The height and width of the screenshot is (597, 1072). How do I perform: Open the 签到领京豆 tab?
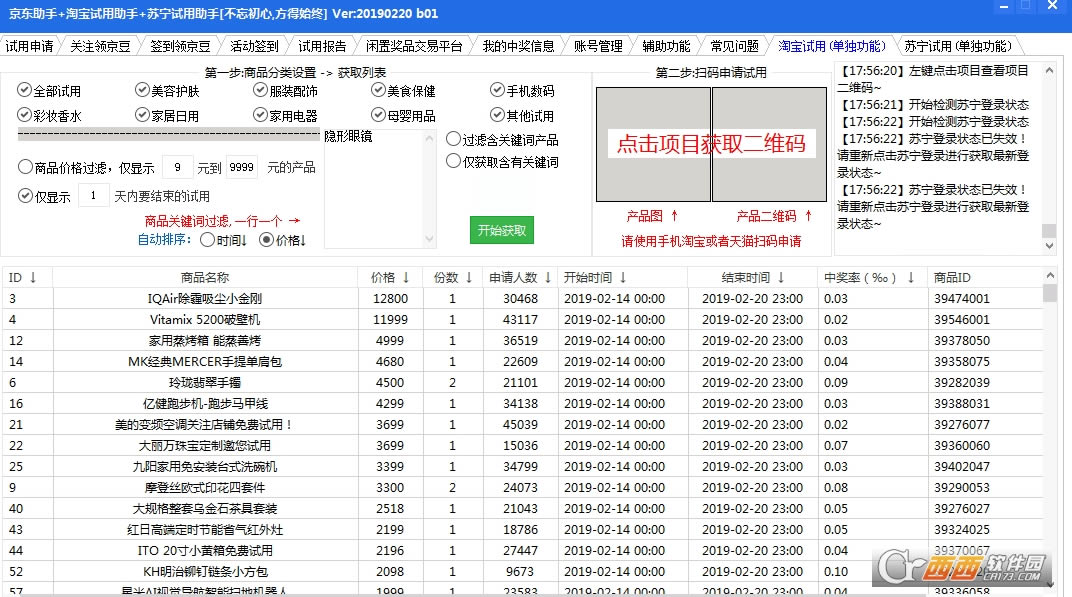180,46
